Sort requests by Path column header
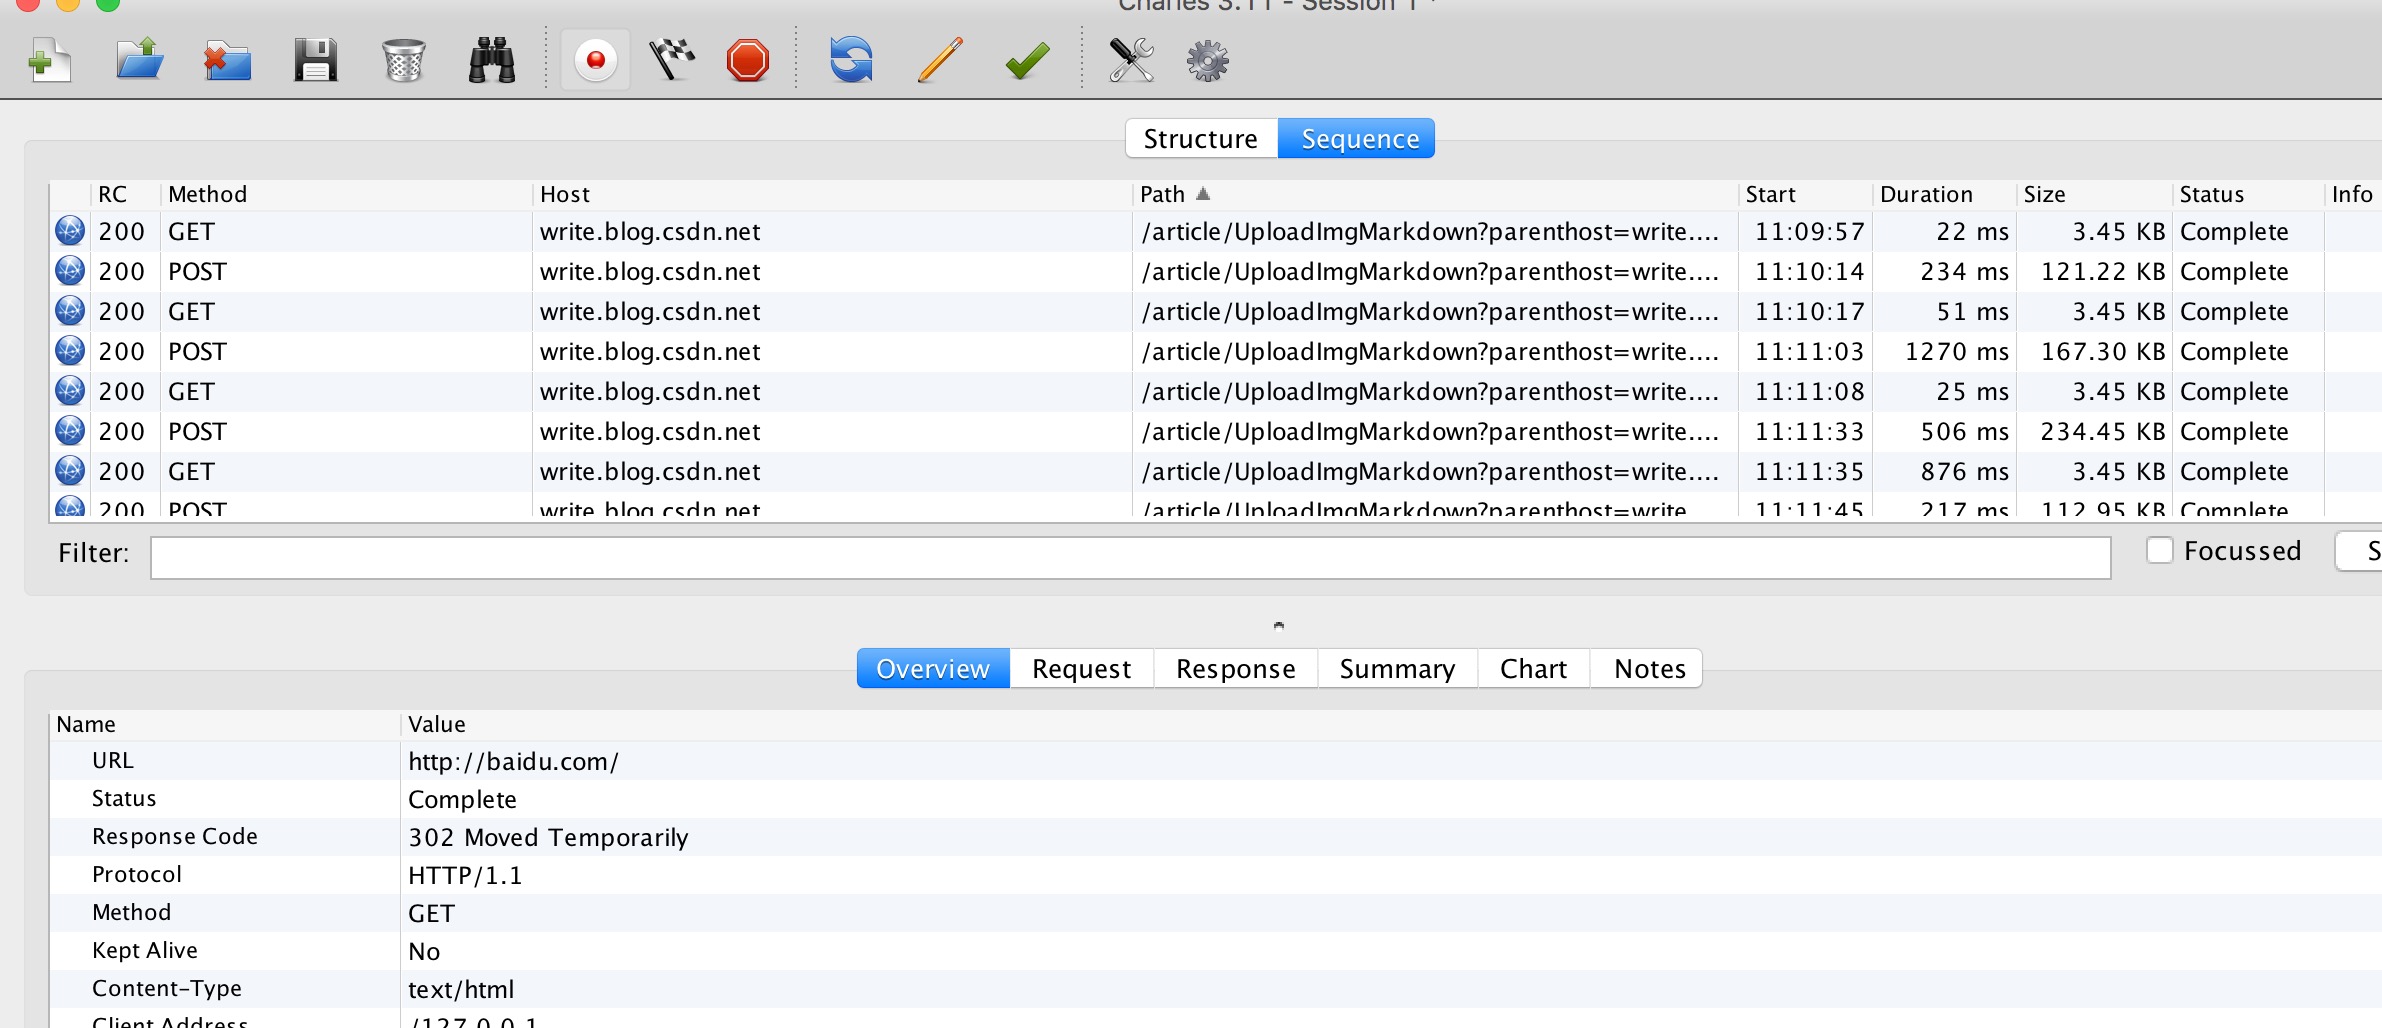The width and height of the screenshot is (2382, 1028). point(1162,194)
